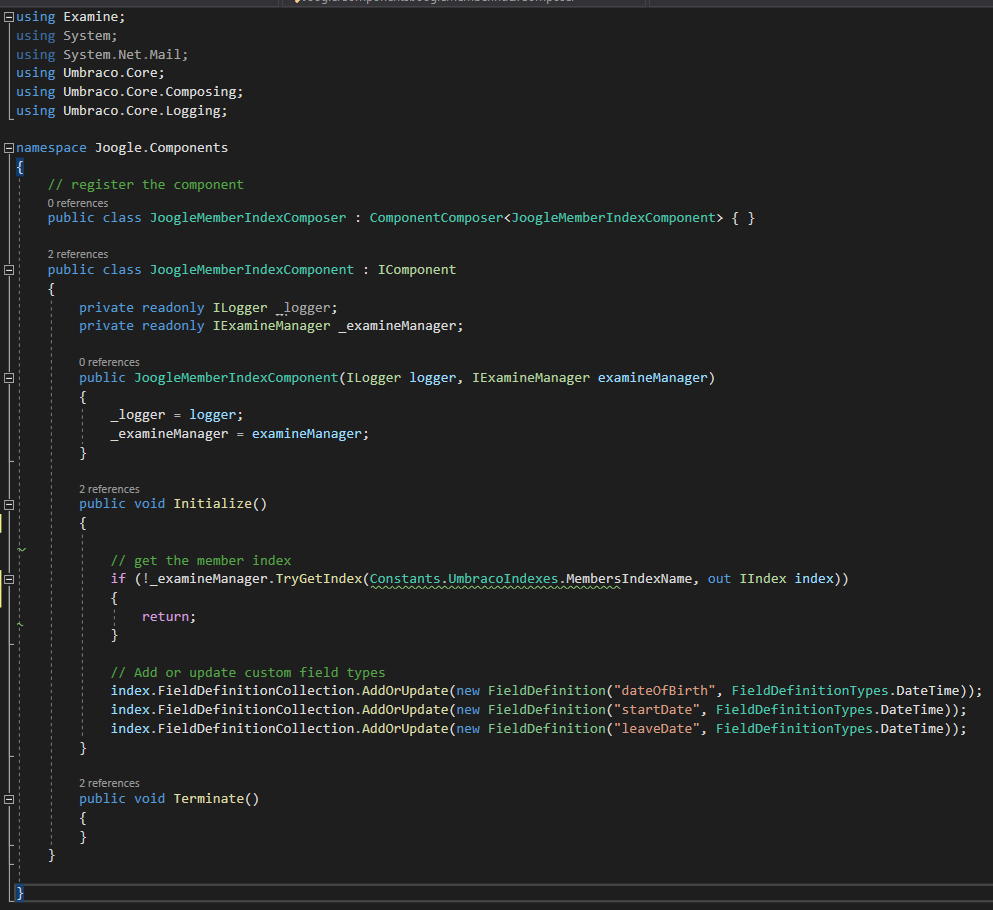Screen dimensions: 993x910
Task: Click the "leaveDate" string literal
Action: [x=657, y=729]
